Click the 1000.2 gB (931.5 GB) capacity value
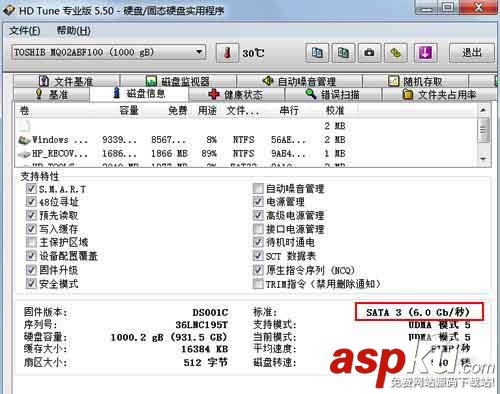Screen dimensions: 500x394 click(169, 337)
